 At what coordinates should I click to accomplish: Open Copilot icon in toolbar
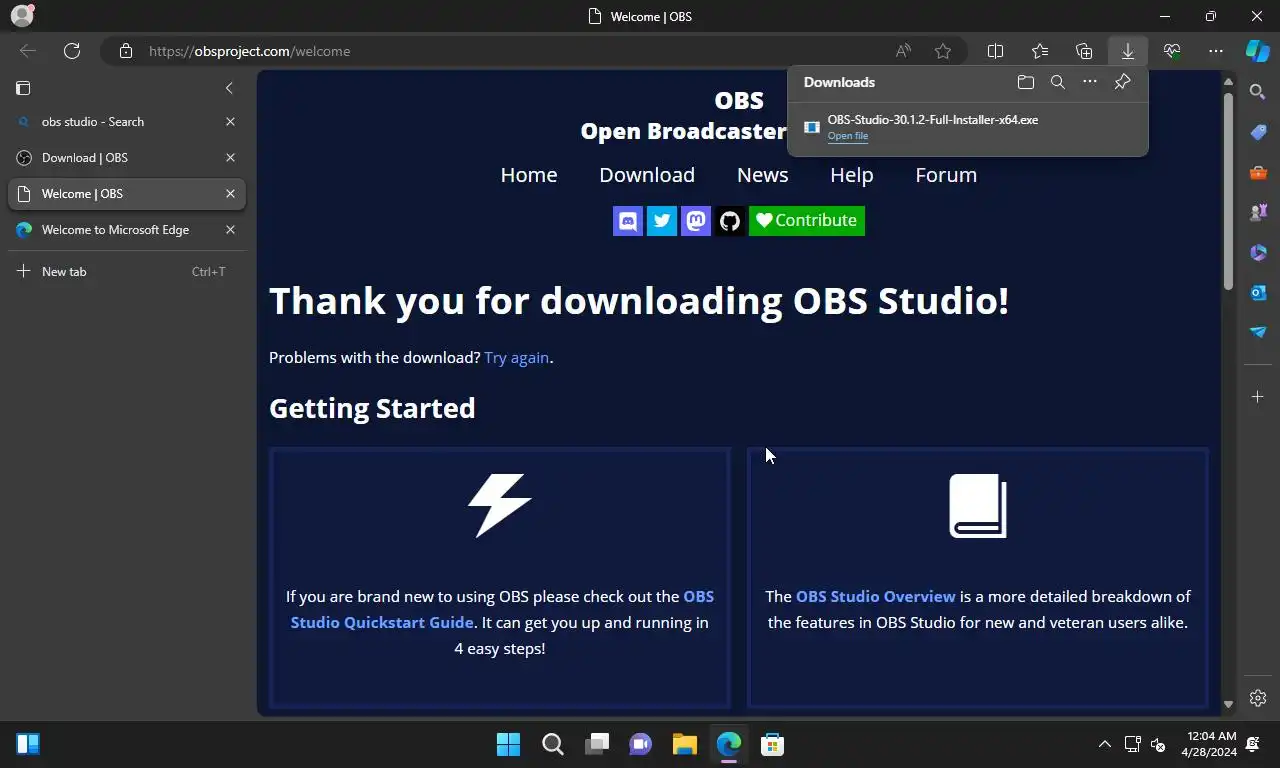(x=1257, y=51)
